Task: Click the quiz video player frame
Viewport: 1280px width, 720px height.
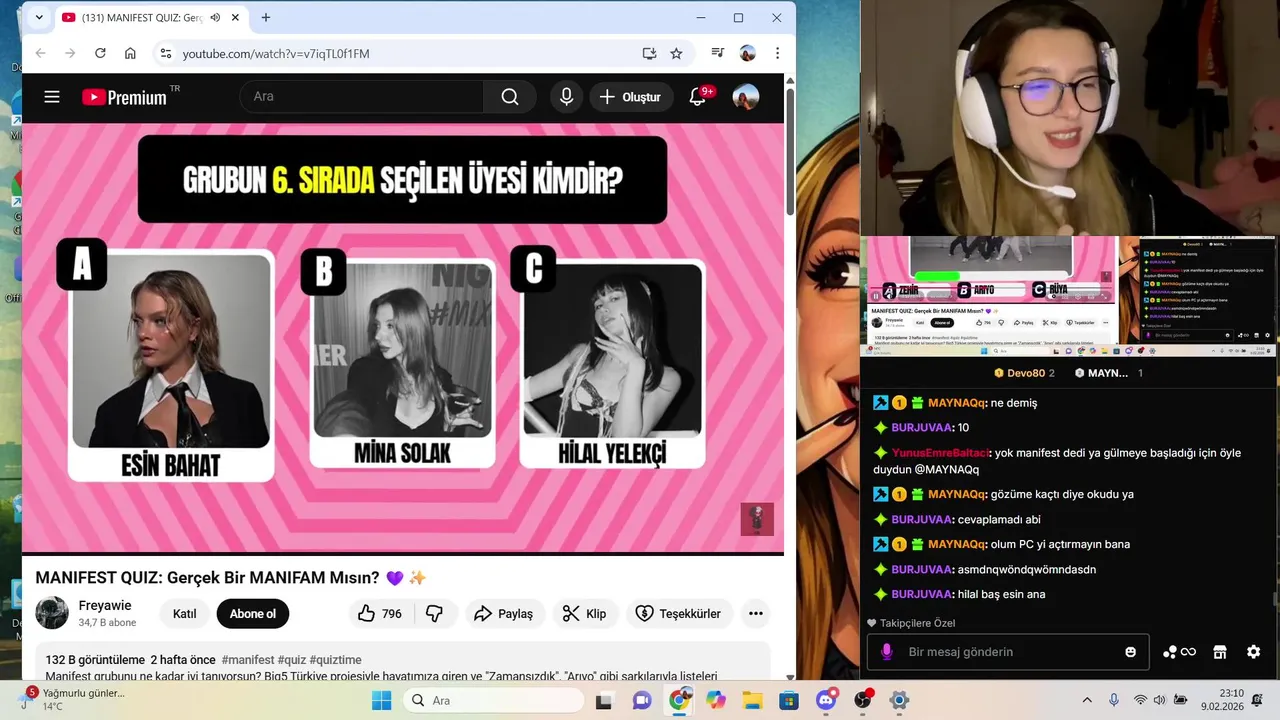Action: coord(403,337)
